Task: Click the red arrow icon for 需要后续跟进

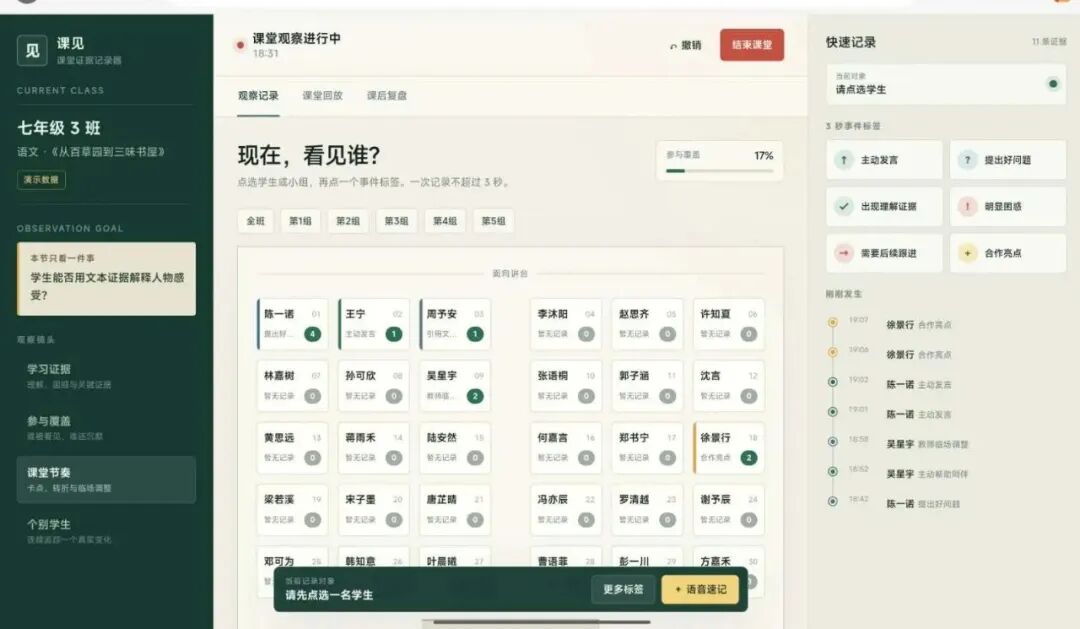Action: pos(844,253)
